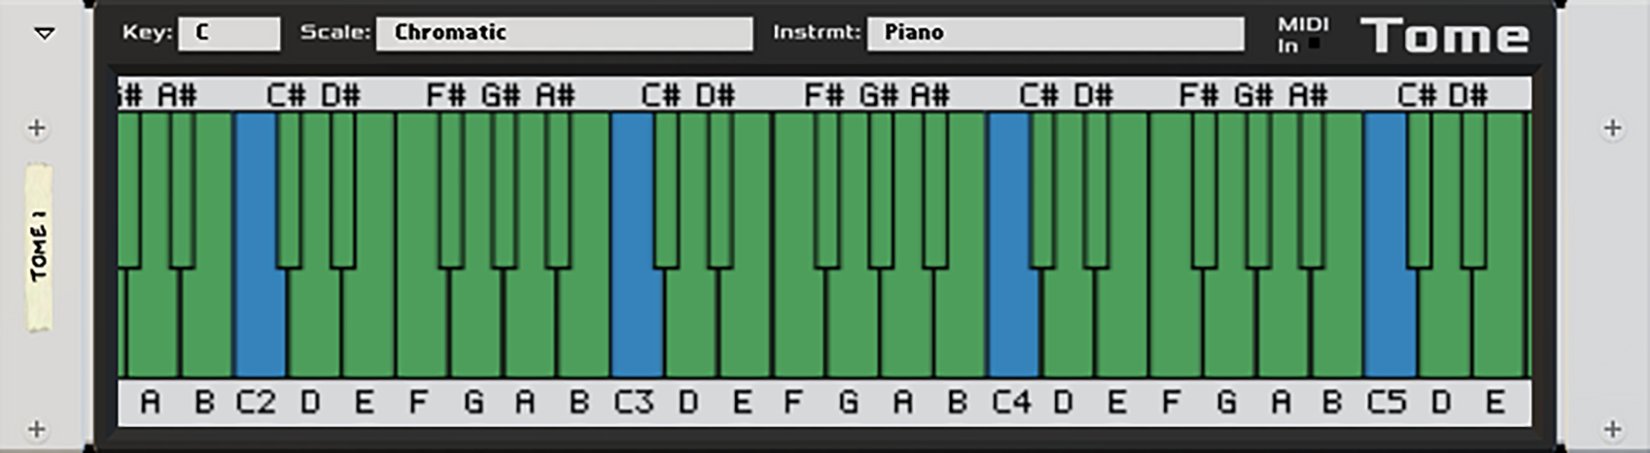1650x453 pixels.
Task: Click the top-right plus rack screw
Action: pos(1612,128)
